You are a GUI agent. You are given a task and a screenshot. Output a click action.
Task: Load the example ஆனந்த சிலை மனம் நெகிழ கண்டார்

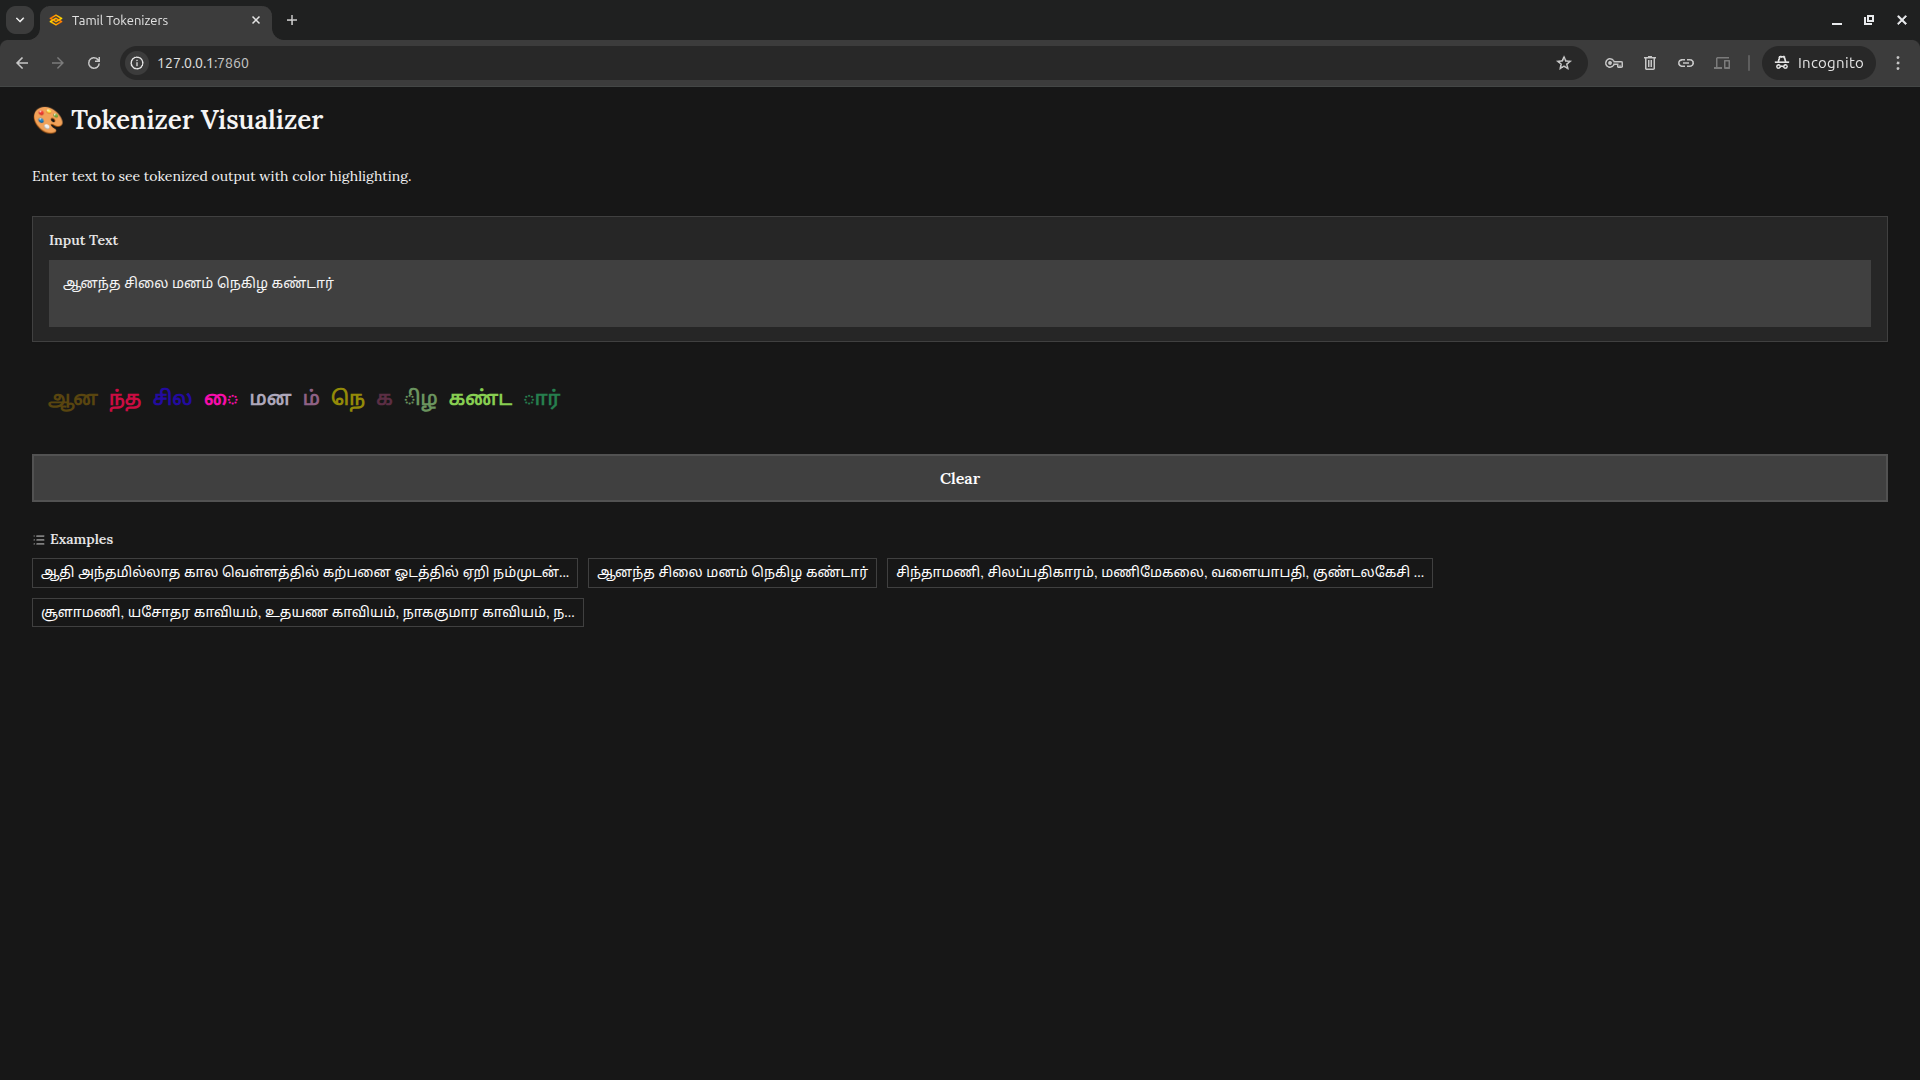[x=732, y=573]
